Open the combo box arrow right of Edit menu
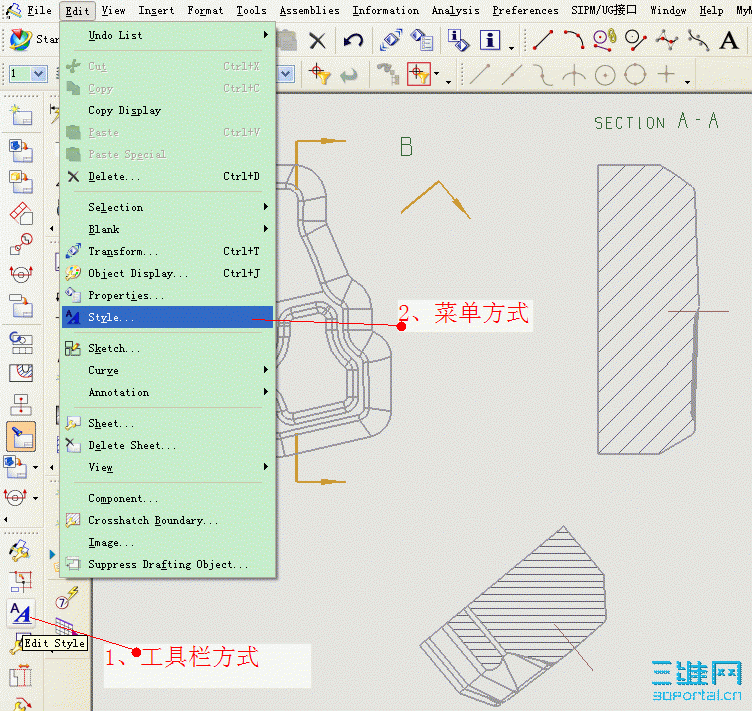Image resolution: width=752 pixels, height=711 pixels. coord(286,74)
